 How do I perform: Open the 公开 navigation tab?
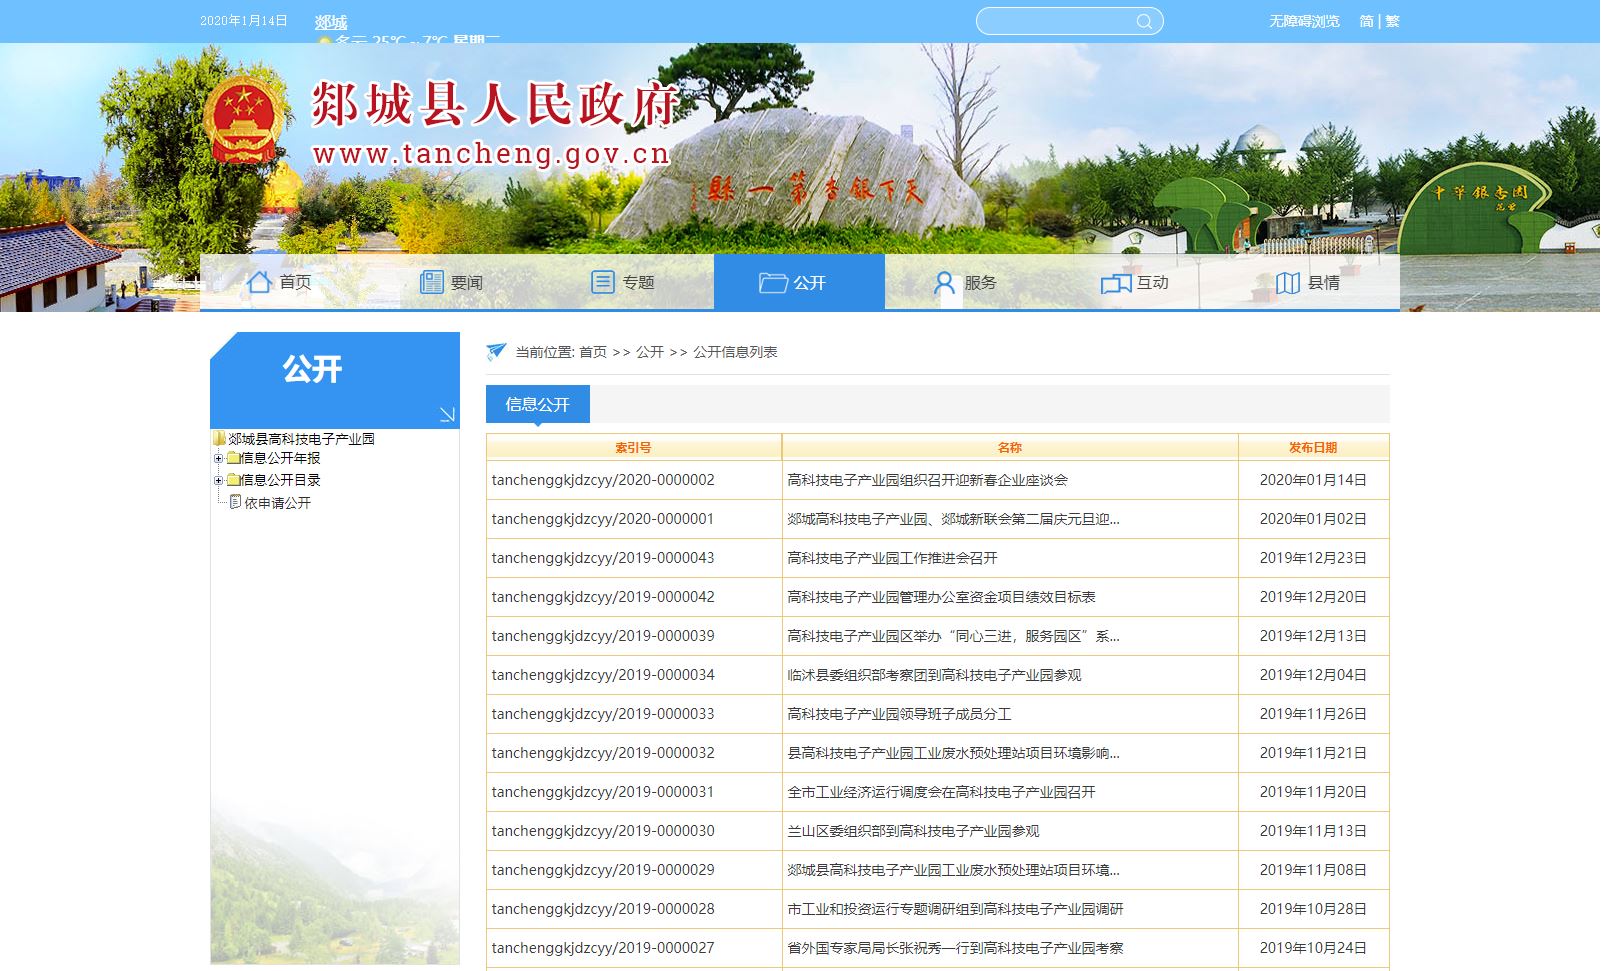pos(798,283)
